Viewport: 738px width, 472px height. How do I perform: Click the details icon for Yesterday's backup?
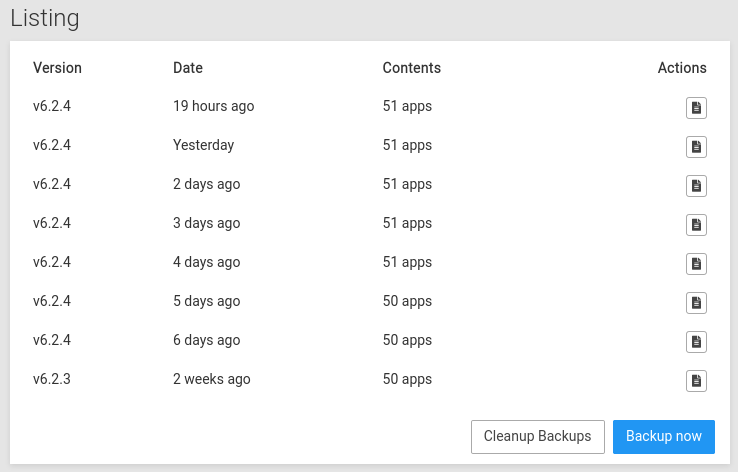click(696, 147)
